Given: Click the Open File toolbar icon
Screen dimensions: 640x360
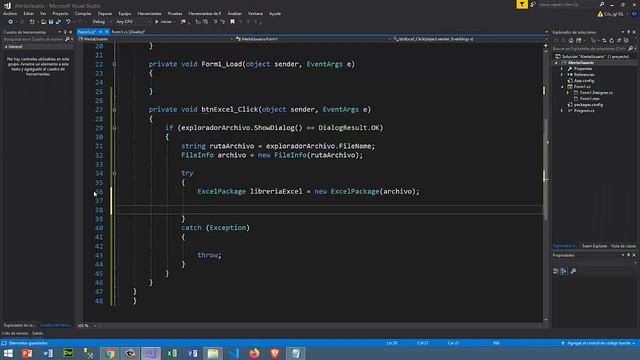Looking at the screenshot, I should [43, 22].
